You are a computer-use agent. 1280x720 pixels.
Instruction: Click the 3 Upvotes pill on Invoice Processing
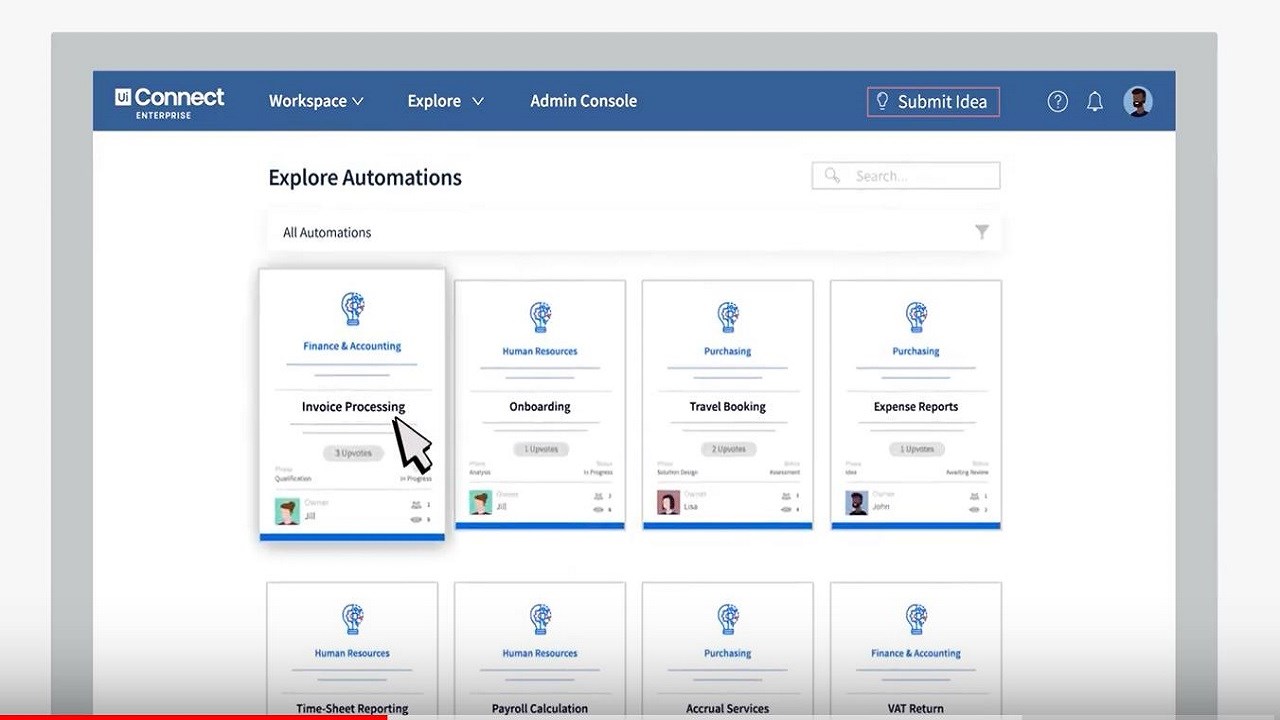click(x=352, y=453)
